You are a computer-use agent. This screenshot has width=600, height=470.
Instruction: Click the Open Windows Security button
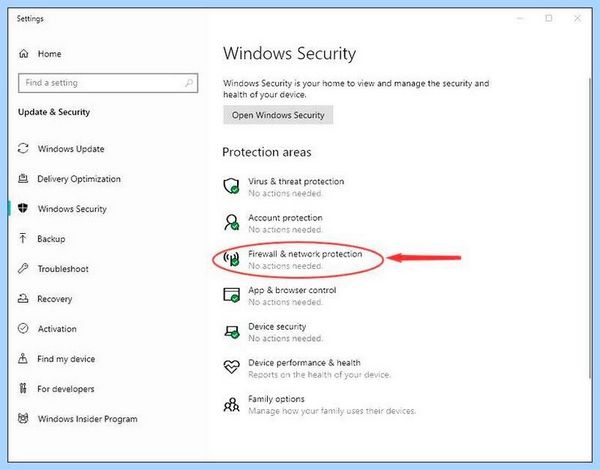click(278, 115)
